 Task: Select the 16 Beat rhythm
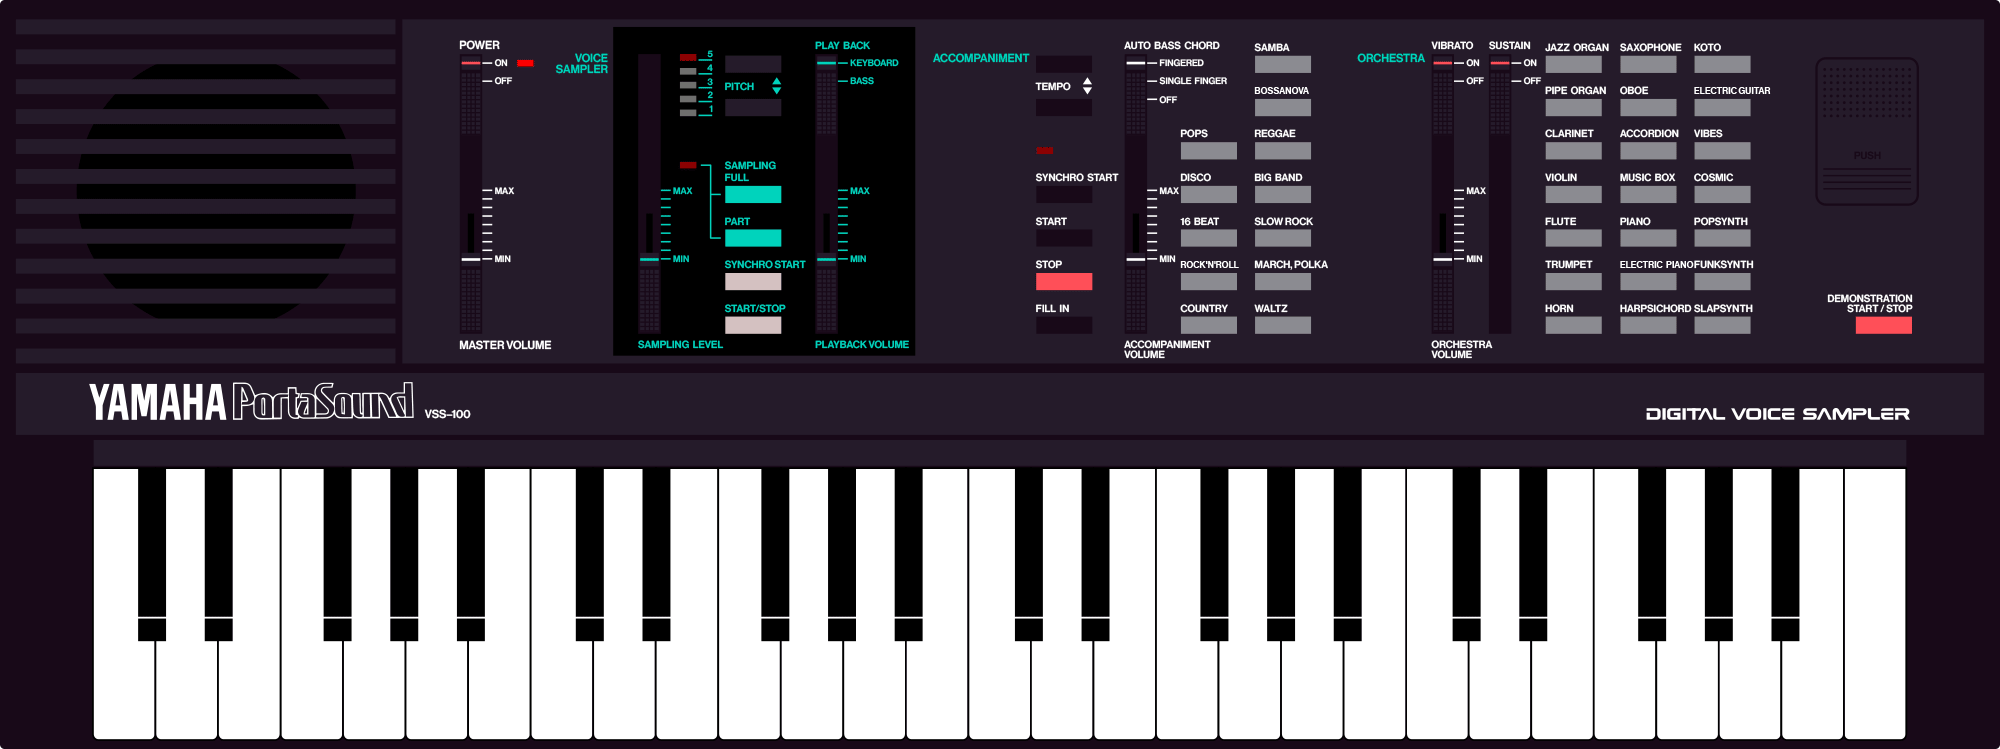(x=1208, y=238)
